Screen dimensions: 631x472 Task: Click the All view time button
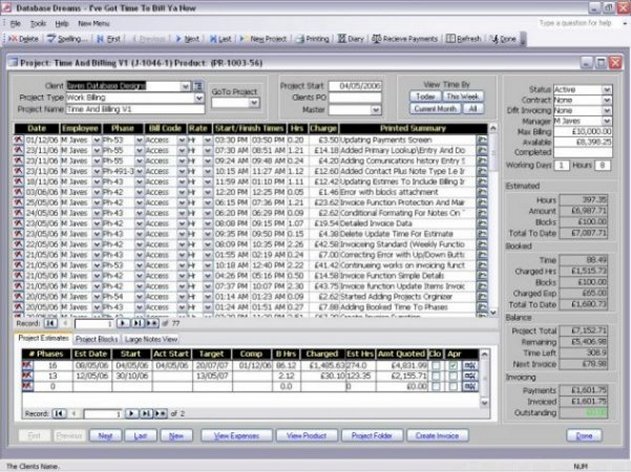(473, 109)
